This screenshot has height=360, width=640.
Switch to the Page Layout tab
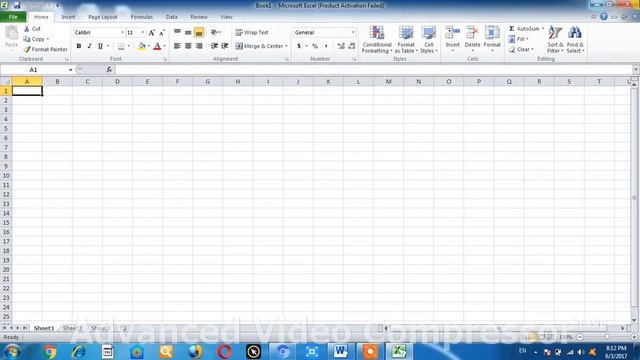(x=102, y=17)
